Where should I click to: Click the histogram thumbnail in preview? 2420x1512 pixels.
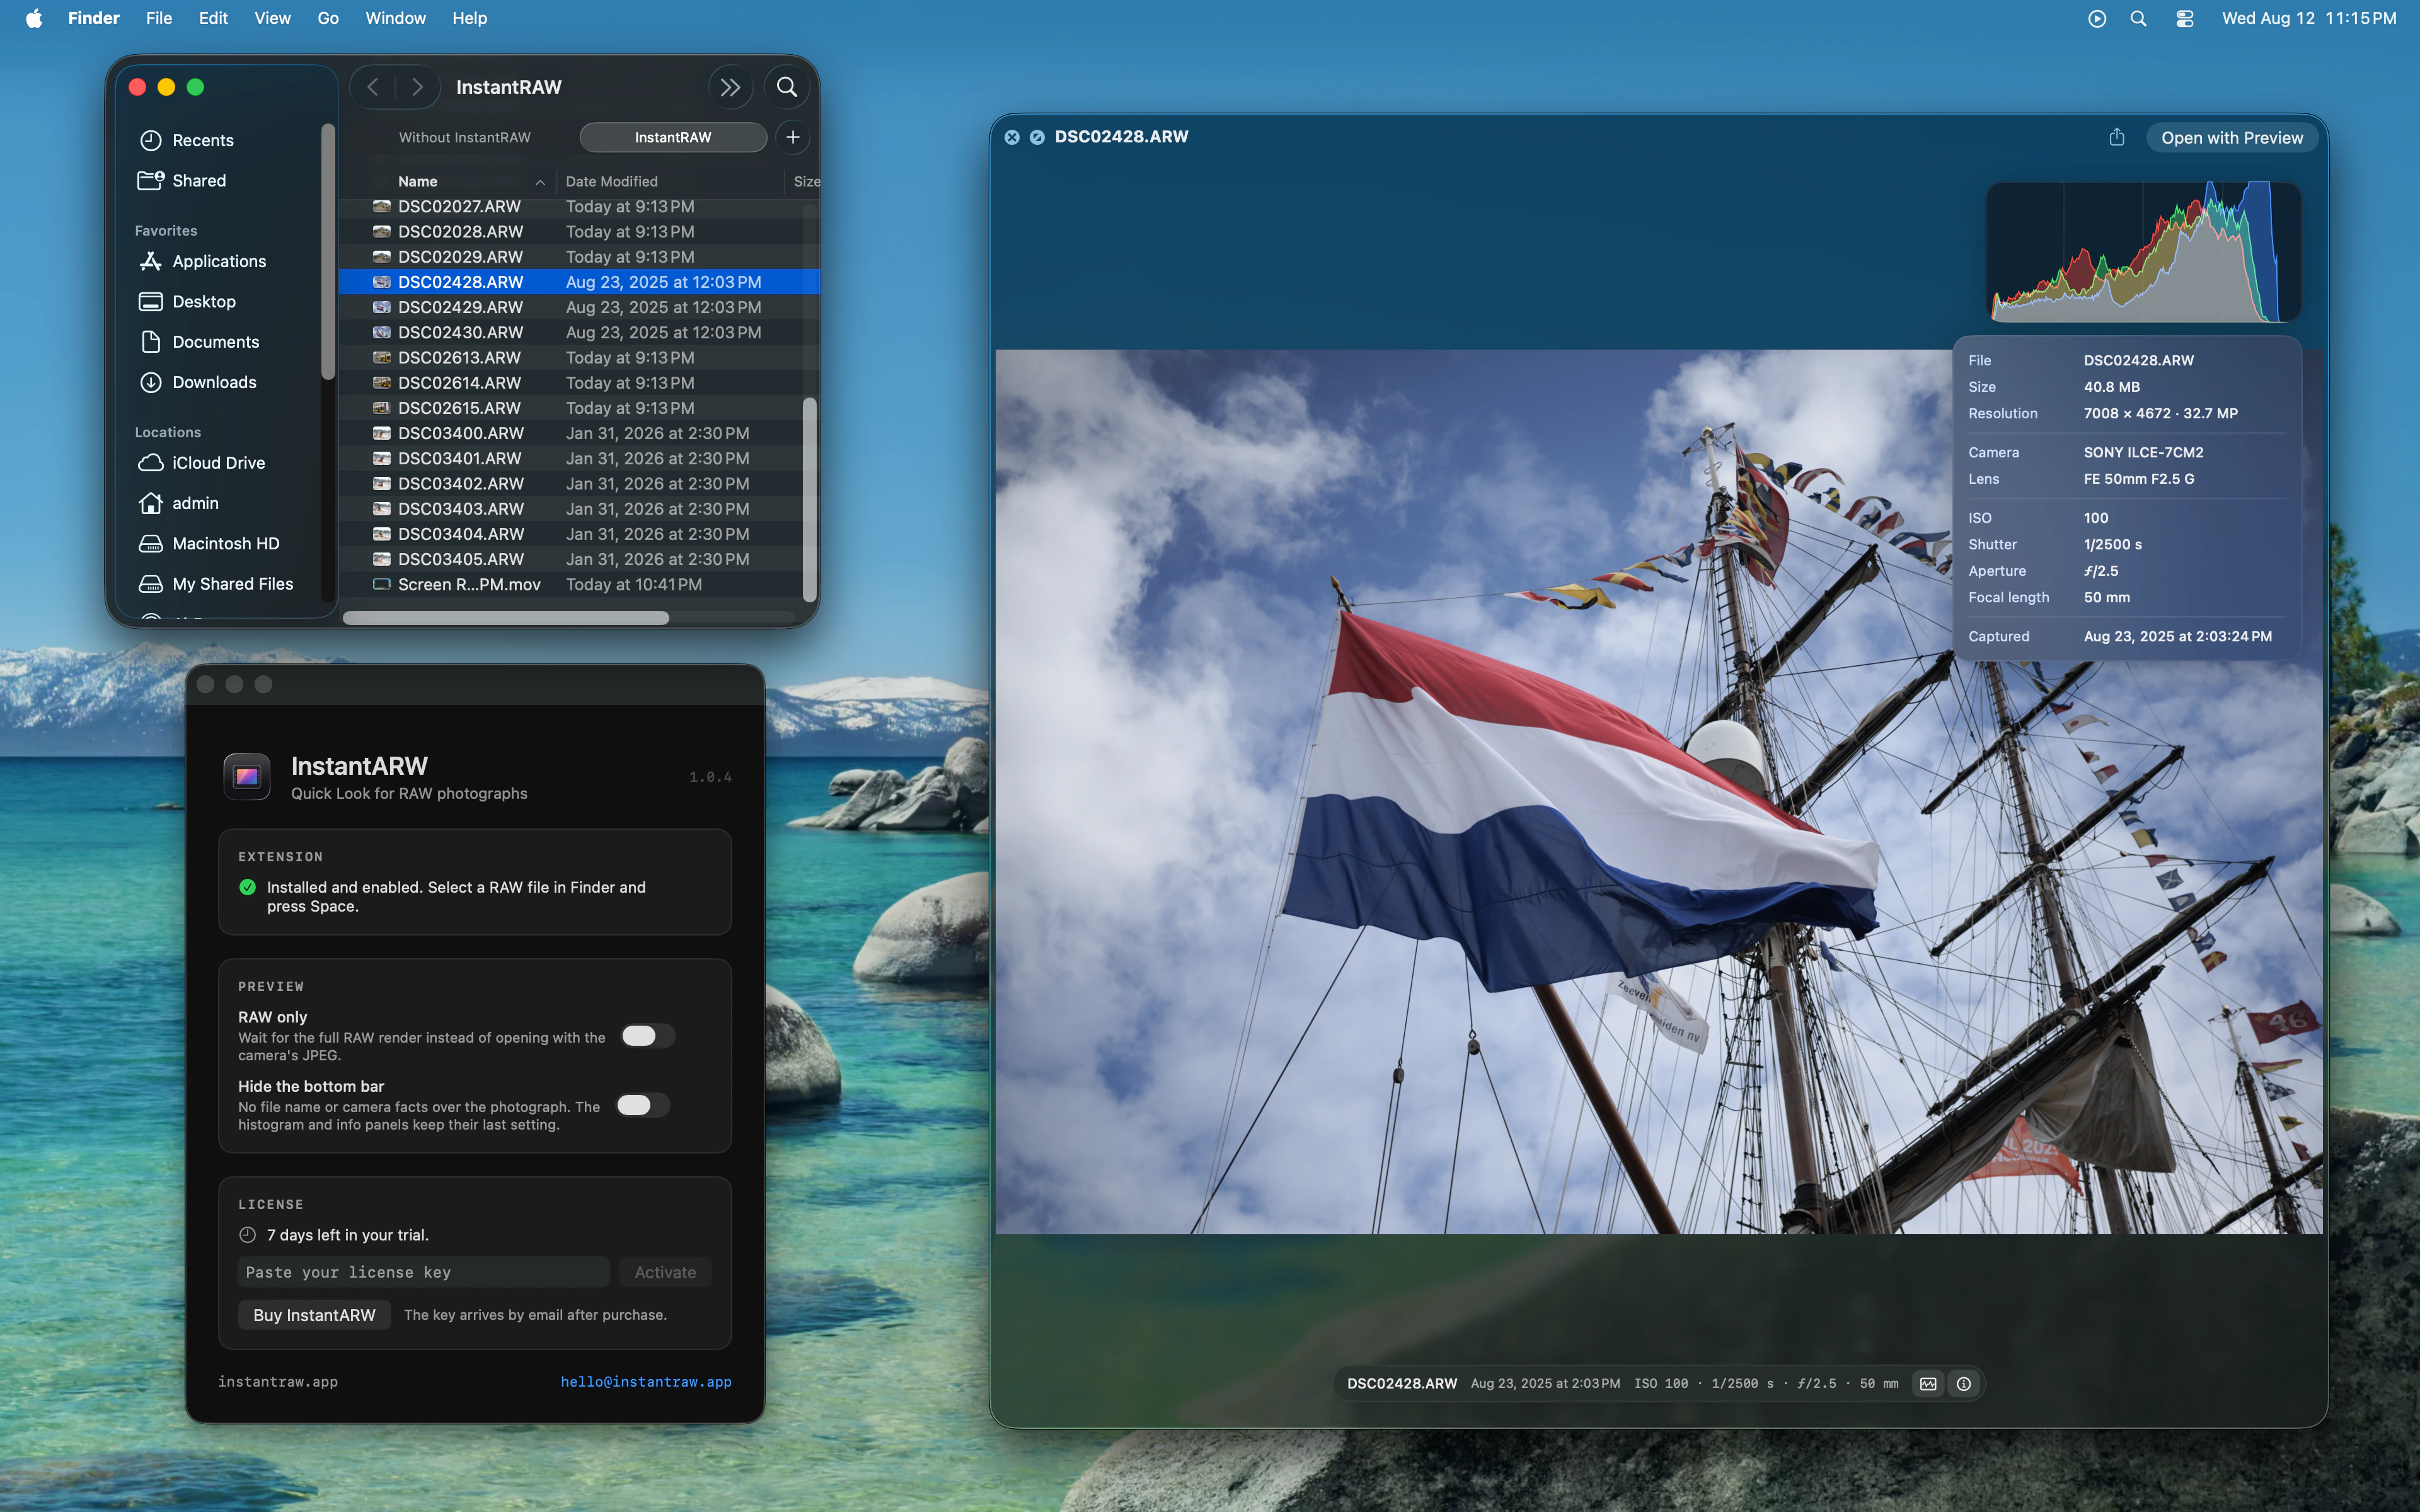tap(2143, 252)
